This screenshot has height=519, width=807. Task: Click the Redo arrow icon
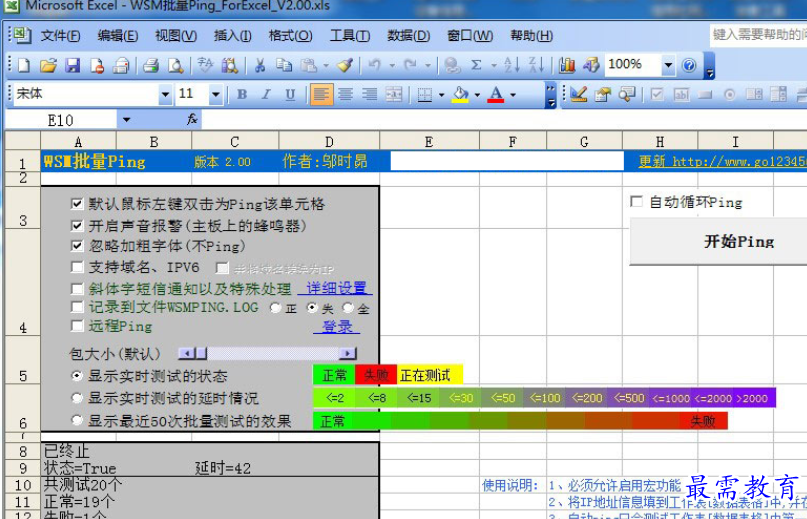[x=410, y=65]
